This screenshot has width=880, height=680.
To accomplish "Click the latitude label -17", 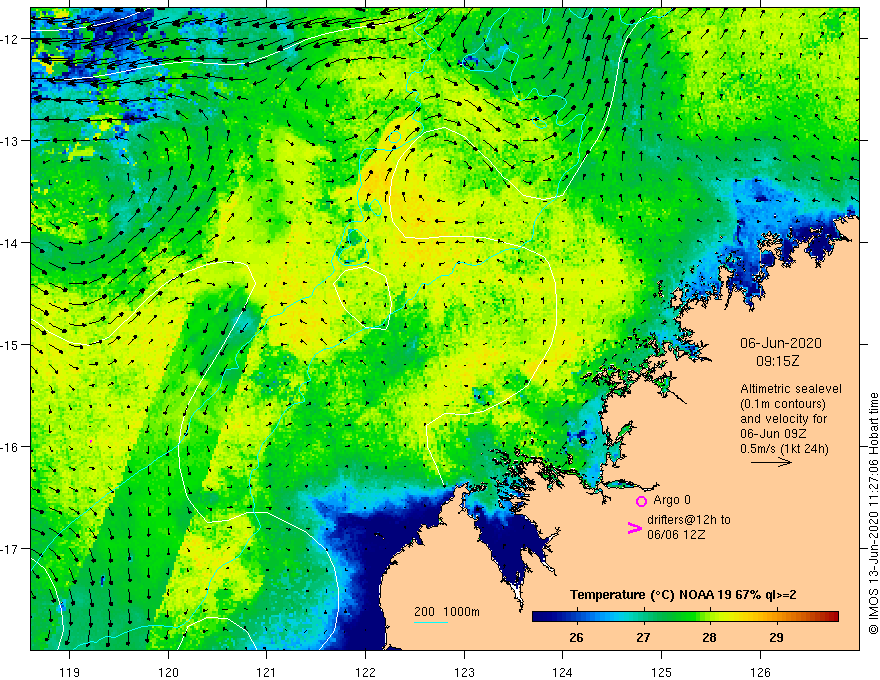I will [11, 549].
